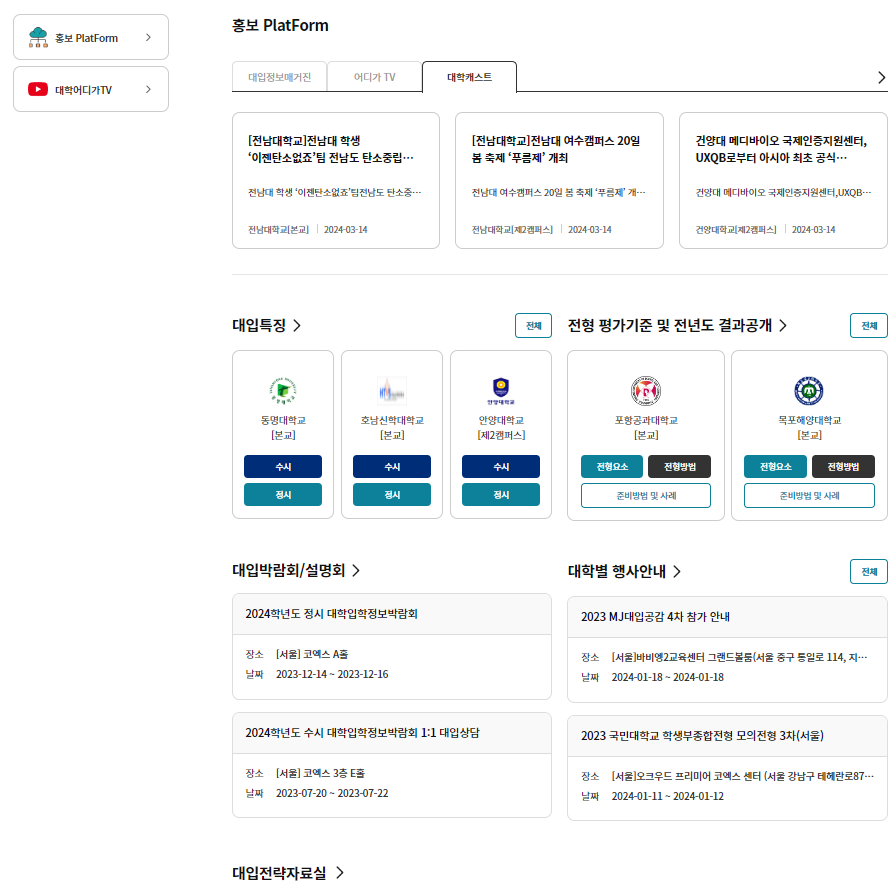Image resolution: width=891 pixels, height=886 pixels.
Task: Open 건양대 메디바이오 국제인증지원센터 card
Action: click(783, 180)
